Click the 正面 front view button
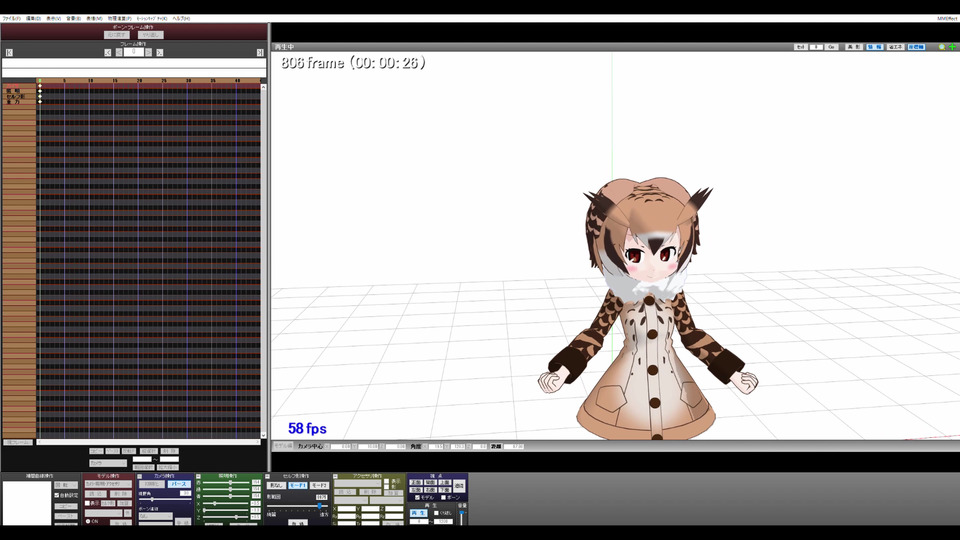 pyautogui.click(x=416, y=482)
